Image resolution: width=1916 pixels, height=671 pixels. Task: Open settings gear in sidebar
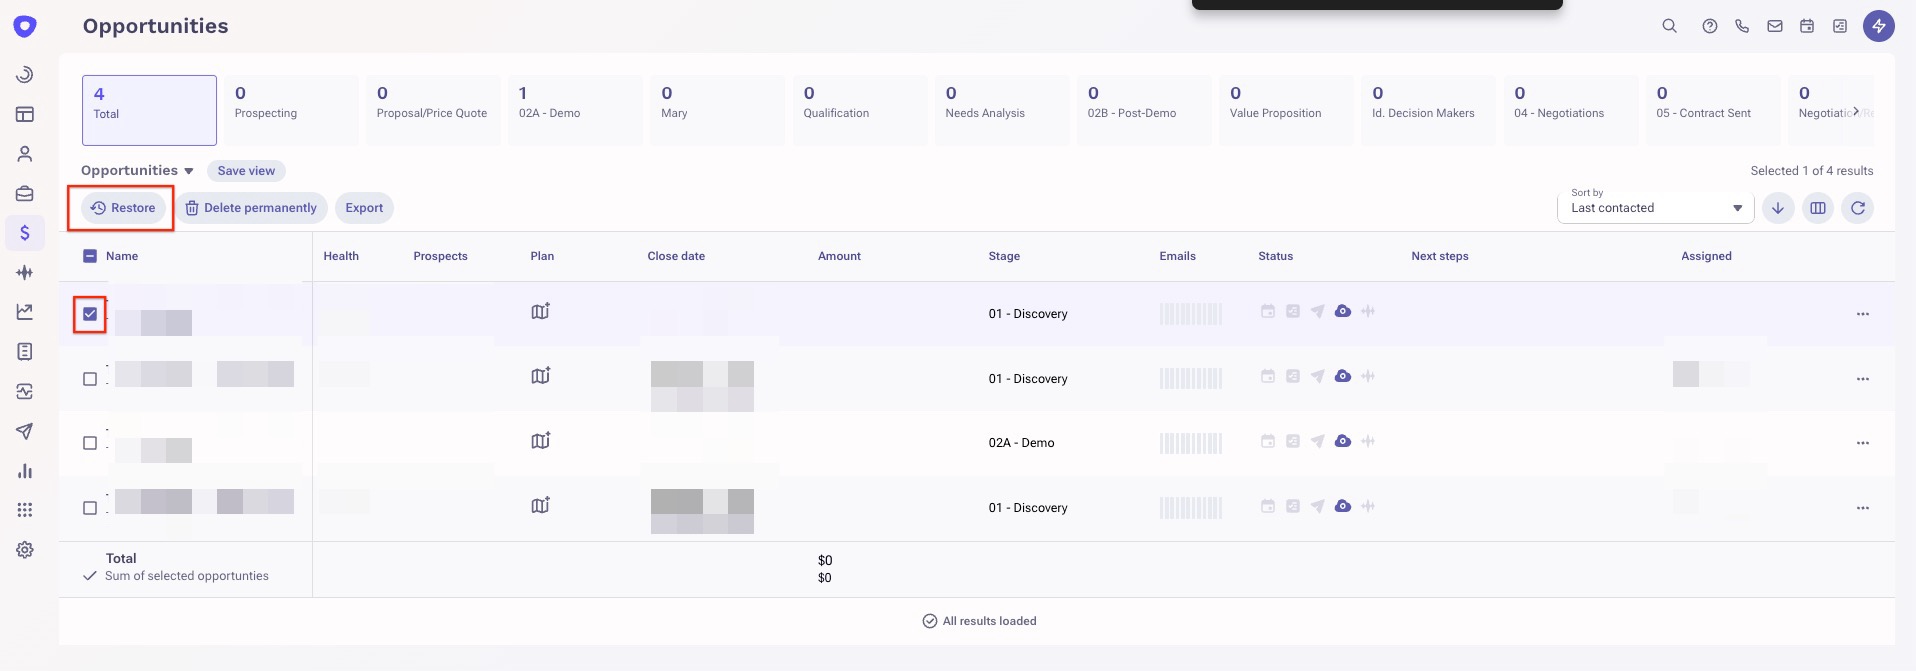pos(25,550)
